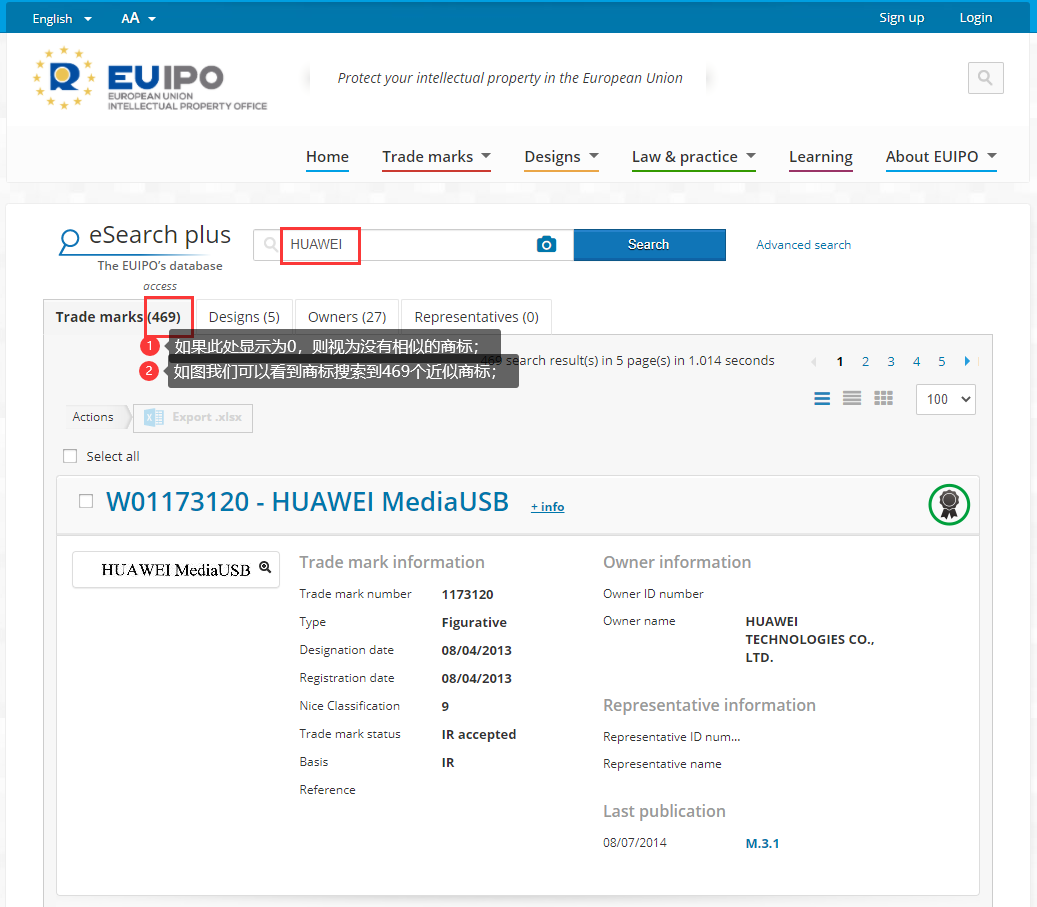Open the Home menu item

pos(327,157)
